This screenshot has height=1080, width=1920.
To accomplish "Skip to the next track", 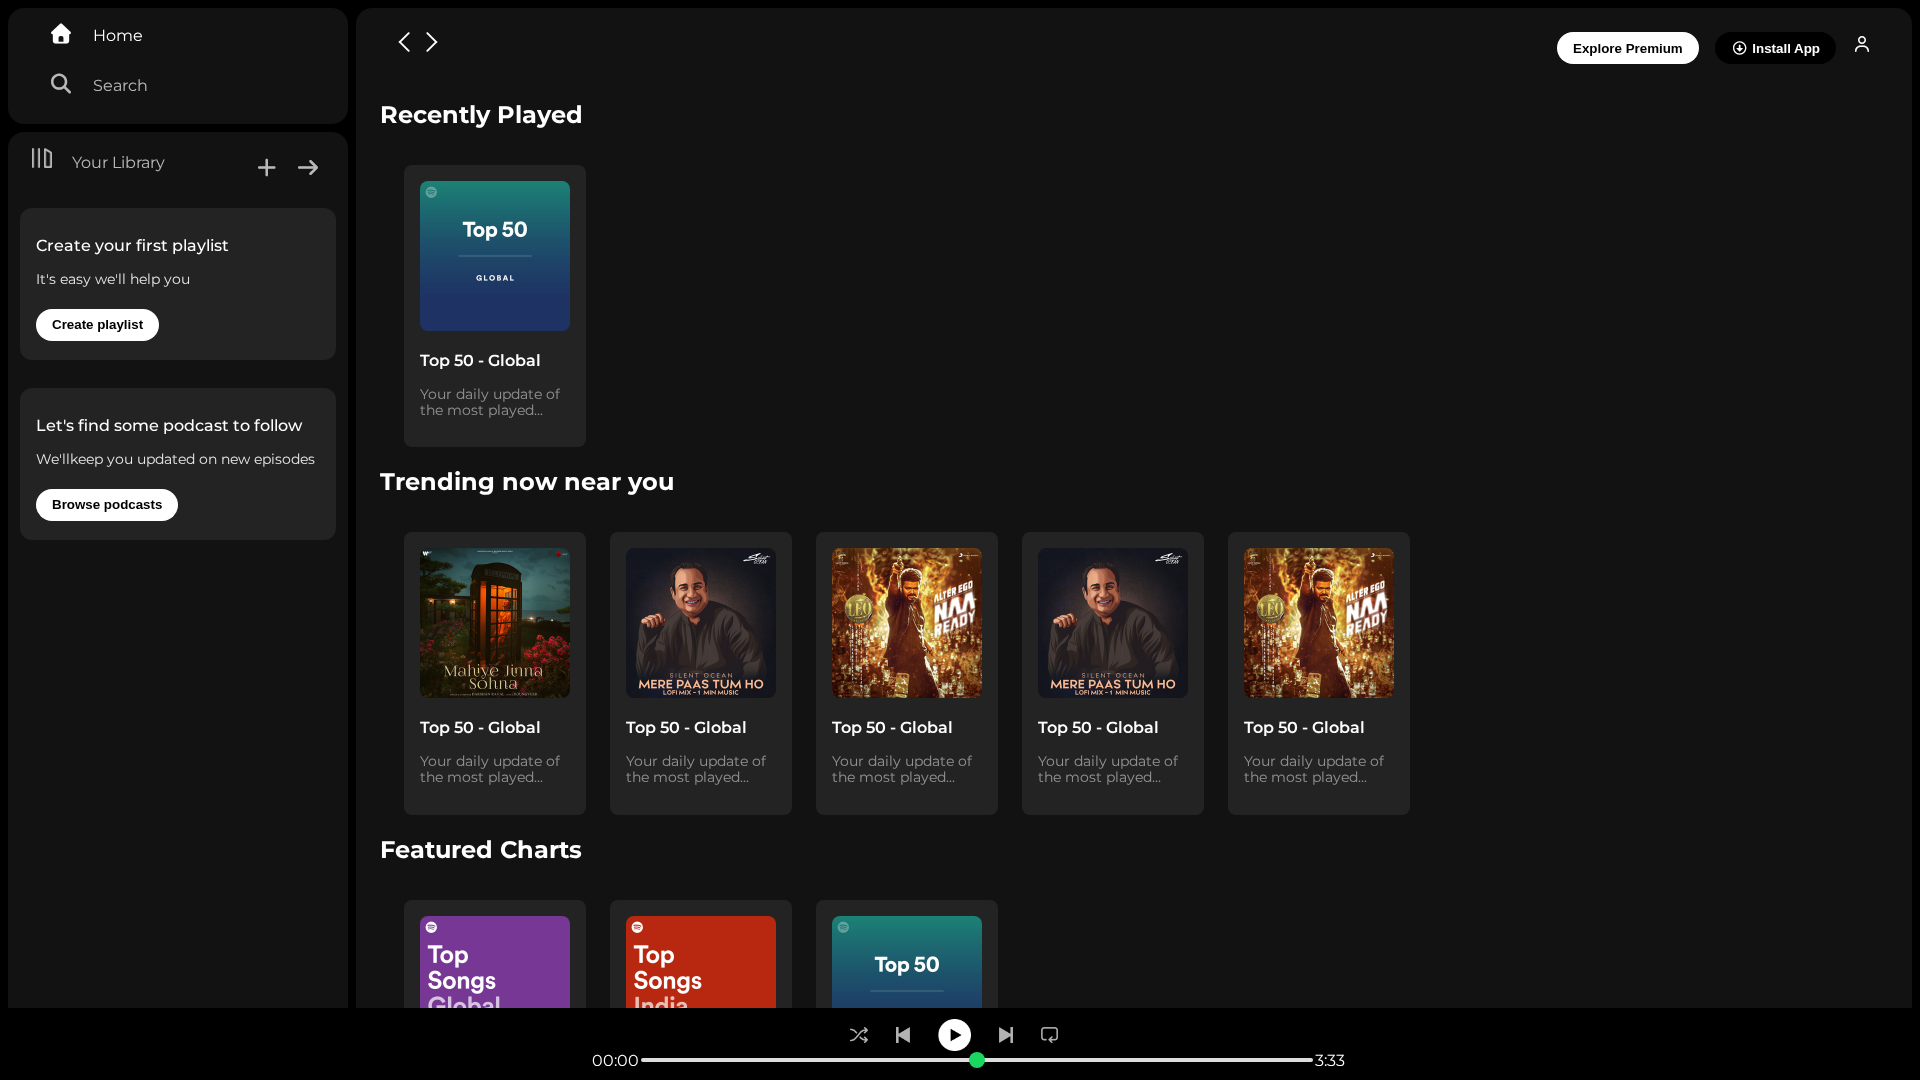I will tap(1006, 1035).
